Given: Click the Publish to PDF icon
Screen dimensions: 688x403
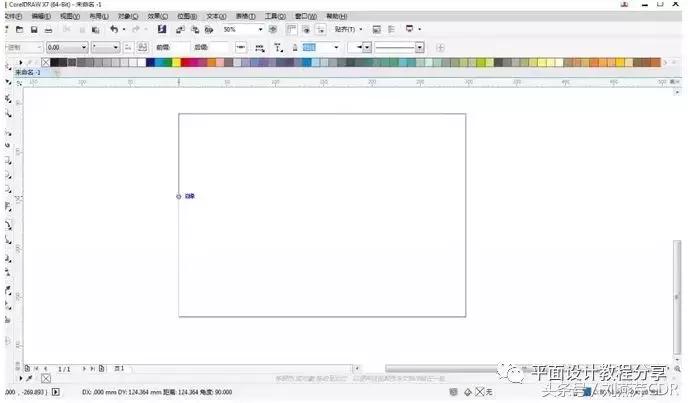Looking at the screenshot, I should 209,29.
